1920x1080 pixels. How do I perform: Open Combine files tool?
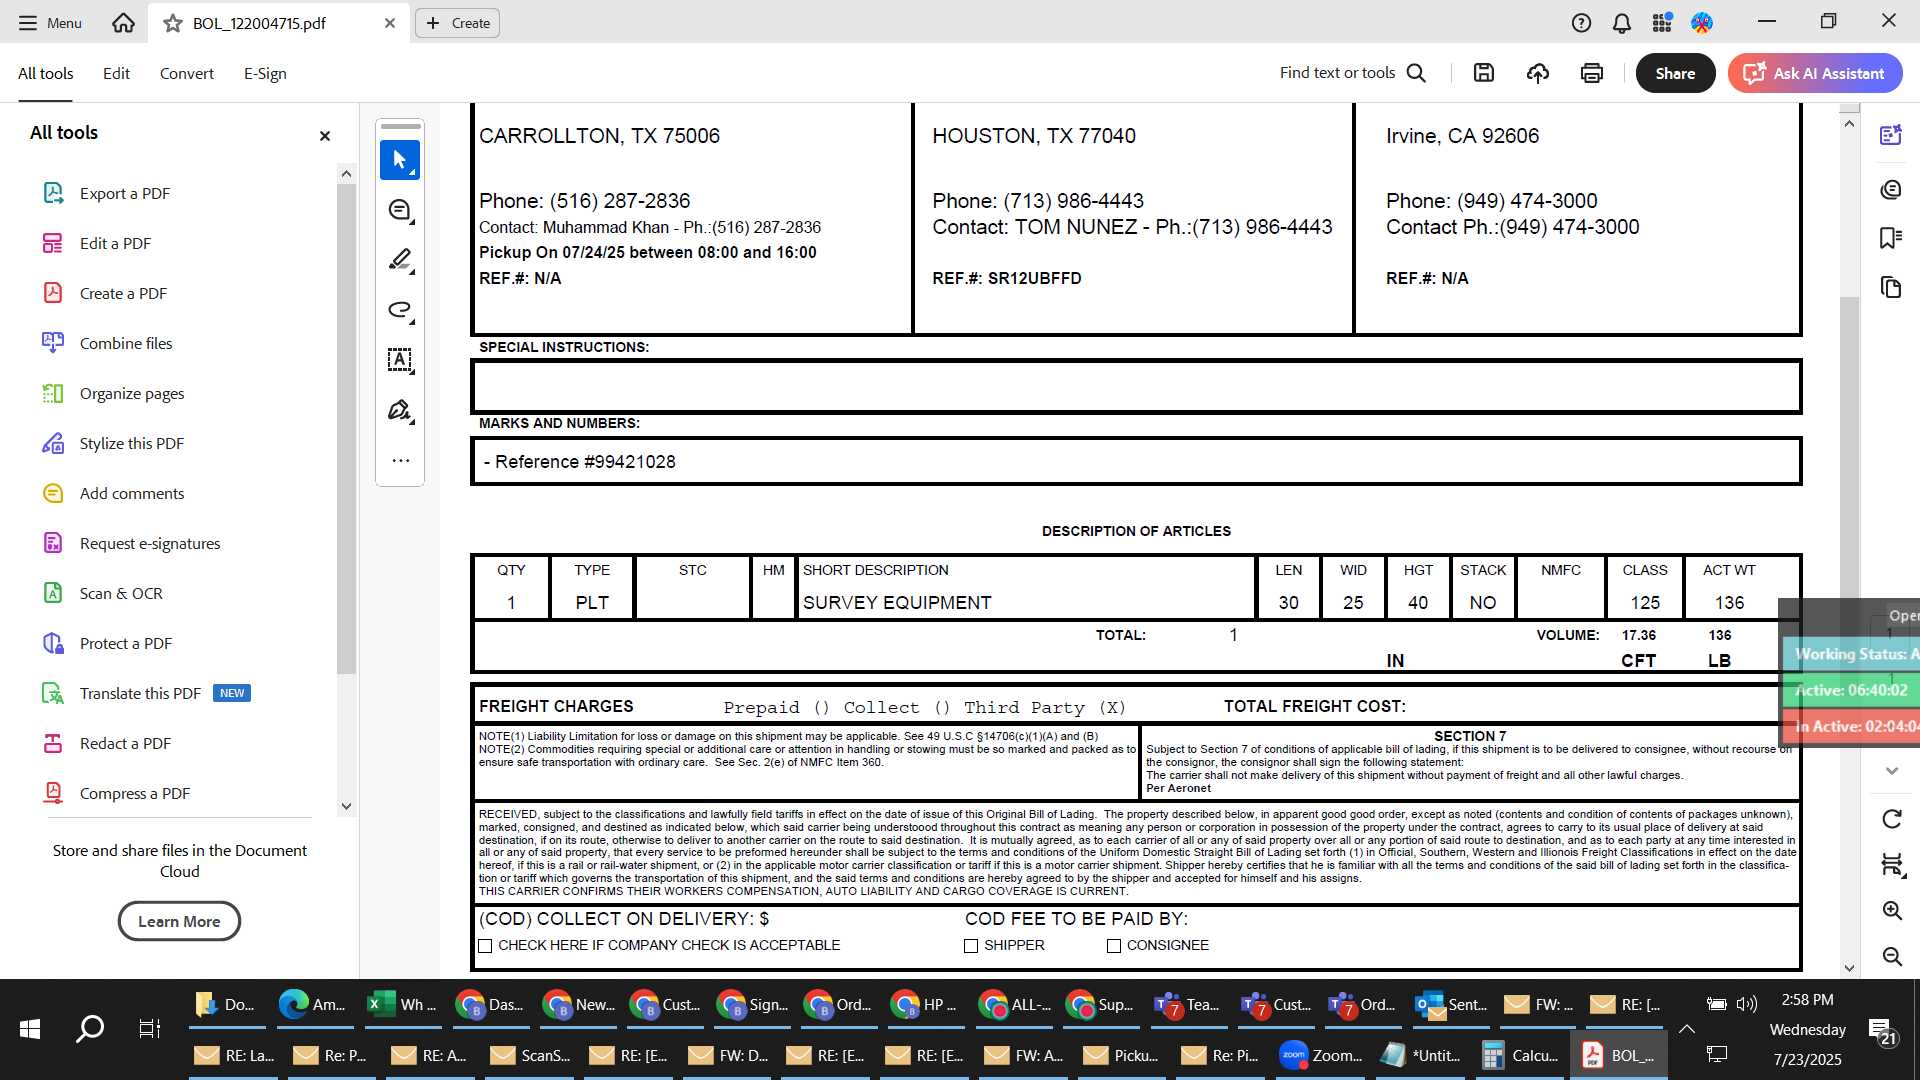pyautogui.click(x=126, y=343)
